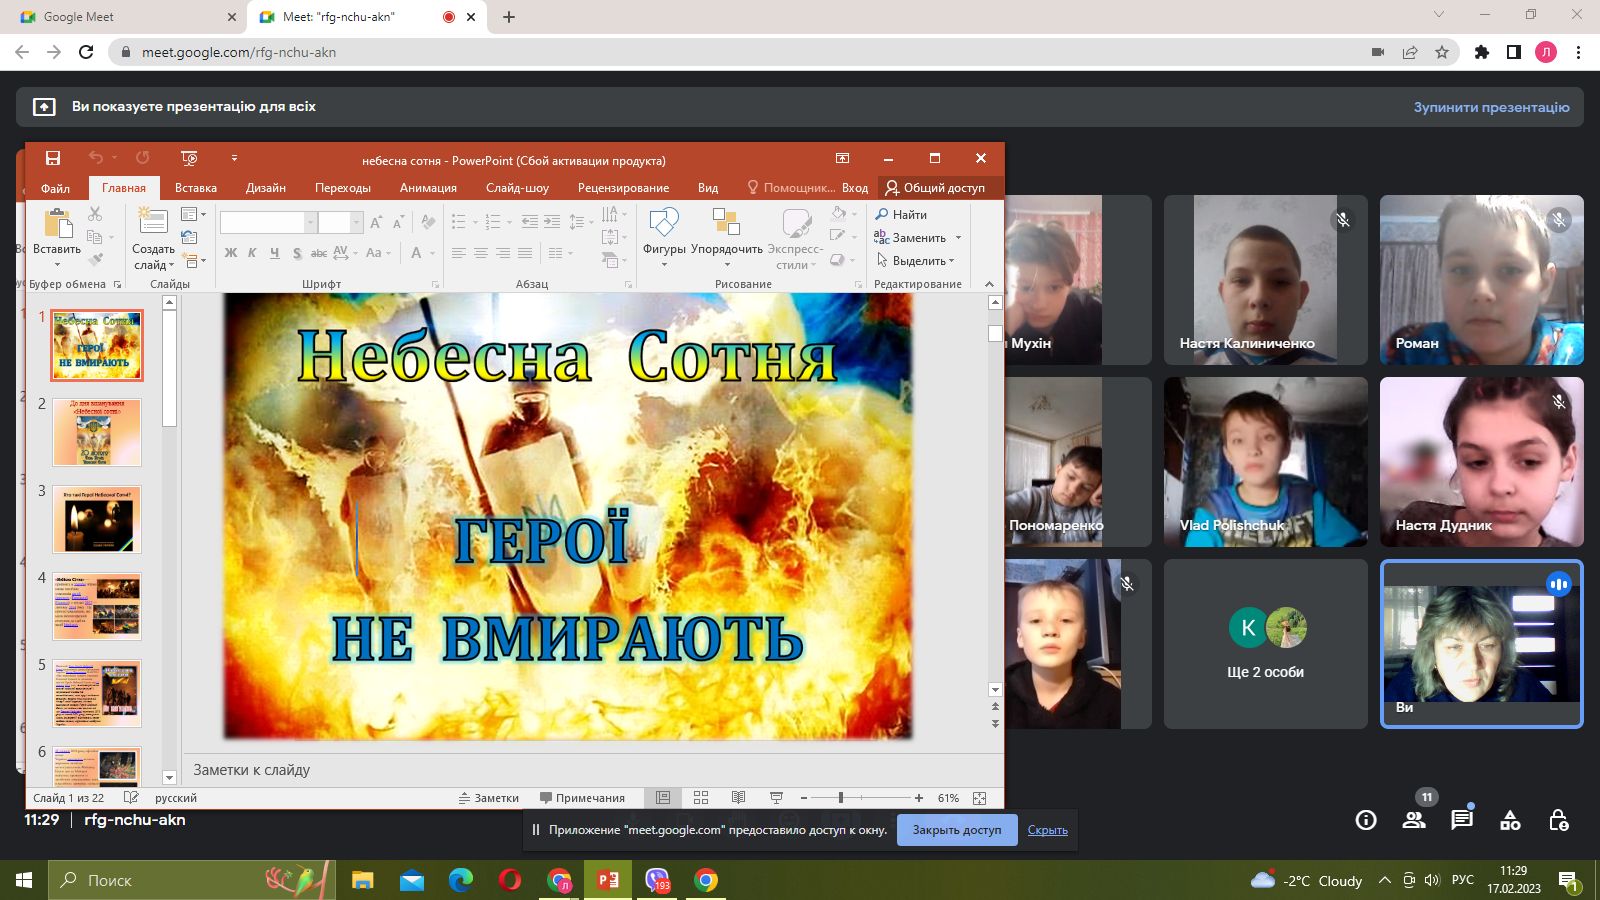Click Общий доступ share button
Viewport: 1600px width, 900px height.
tap(935, 188)
